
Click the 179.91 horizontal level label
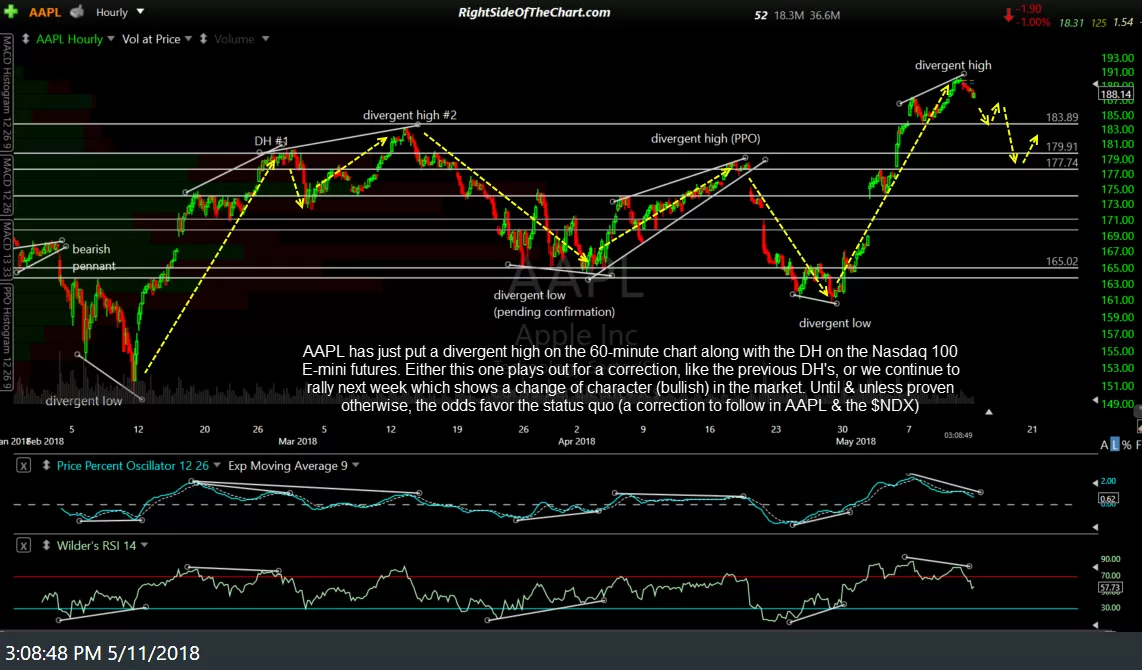1062,146
